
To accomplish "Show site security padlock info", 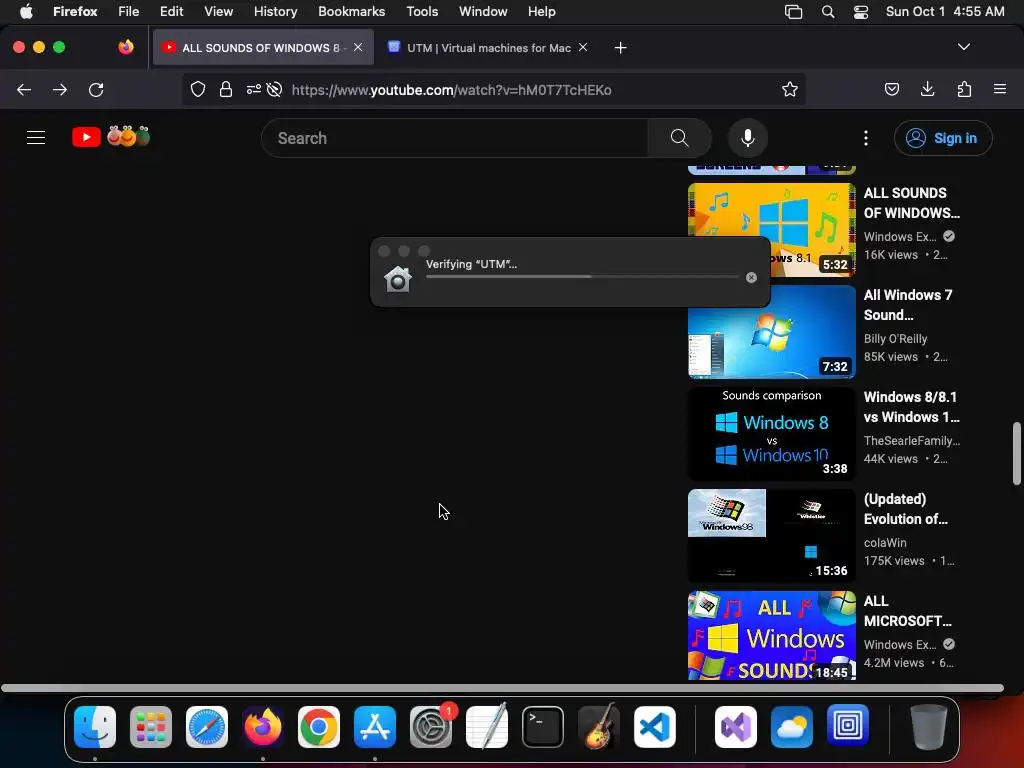I will [226, 89].
